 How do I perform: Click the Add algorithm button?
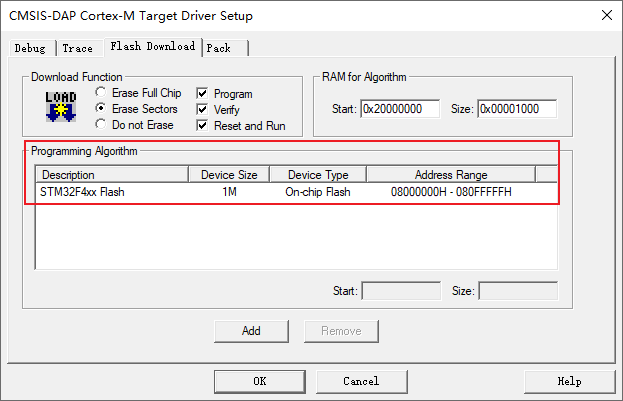tap(251, 331)
